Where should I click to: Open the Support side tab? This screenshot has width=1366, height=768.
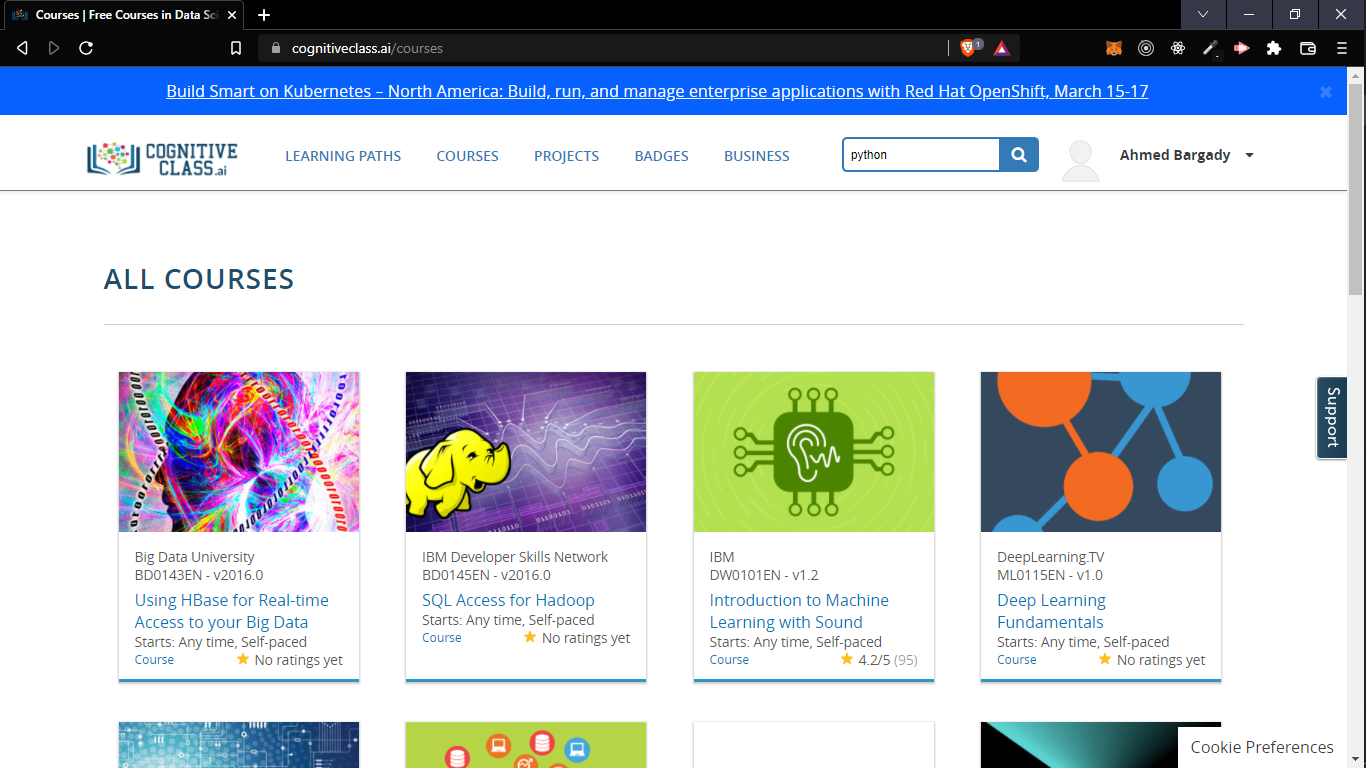1332,417
